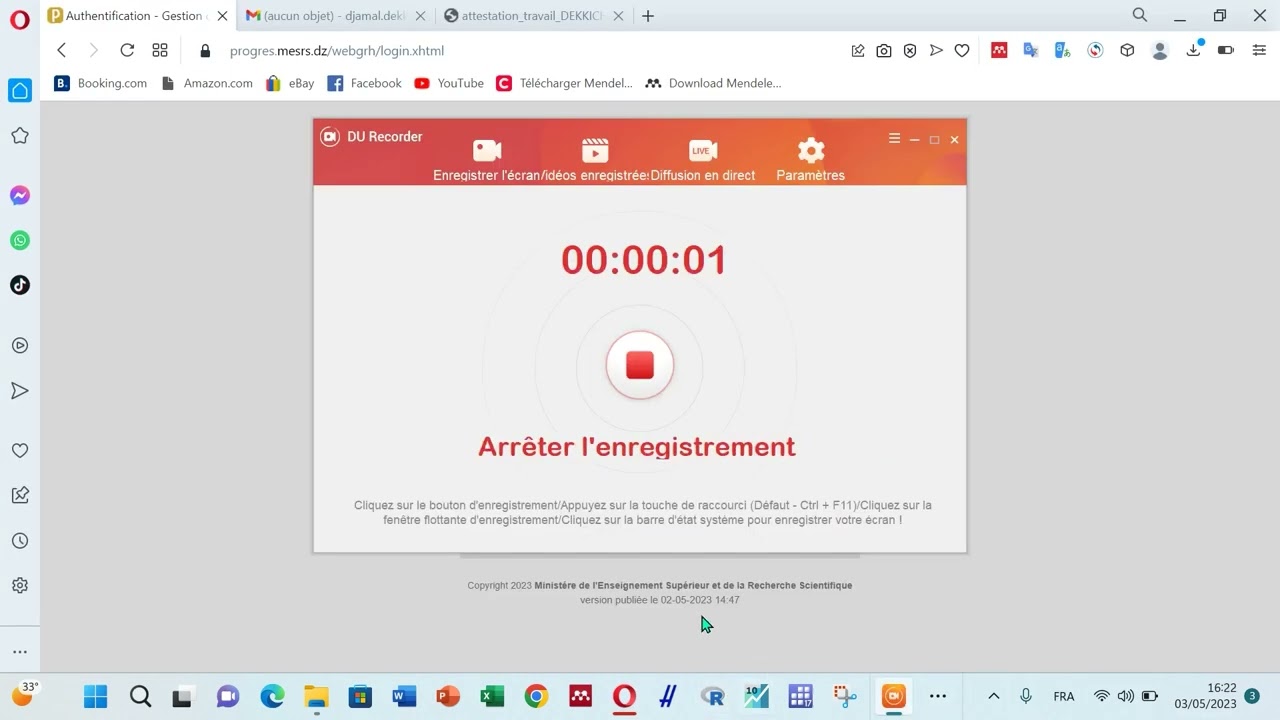1280x720 pixels.
Task: Open Paramètres in DU Recorder
Action: 811,160
